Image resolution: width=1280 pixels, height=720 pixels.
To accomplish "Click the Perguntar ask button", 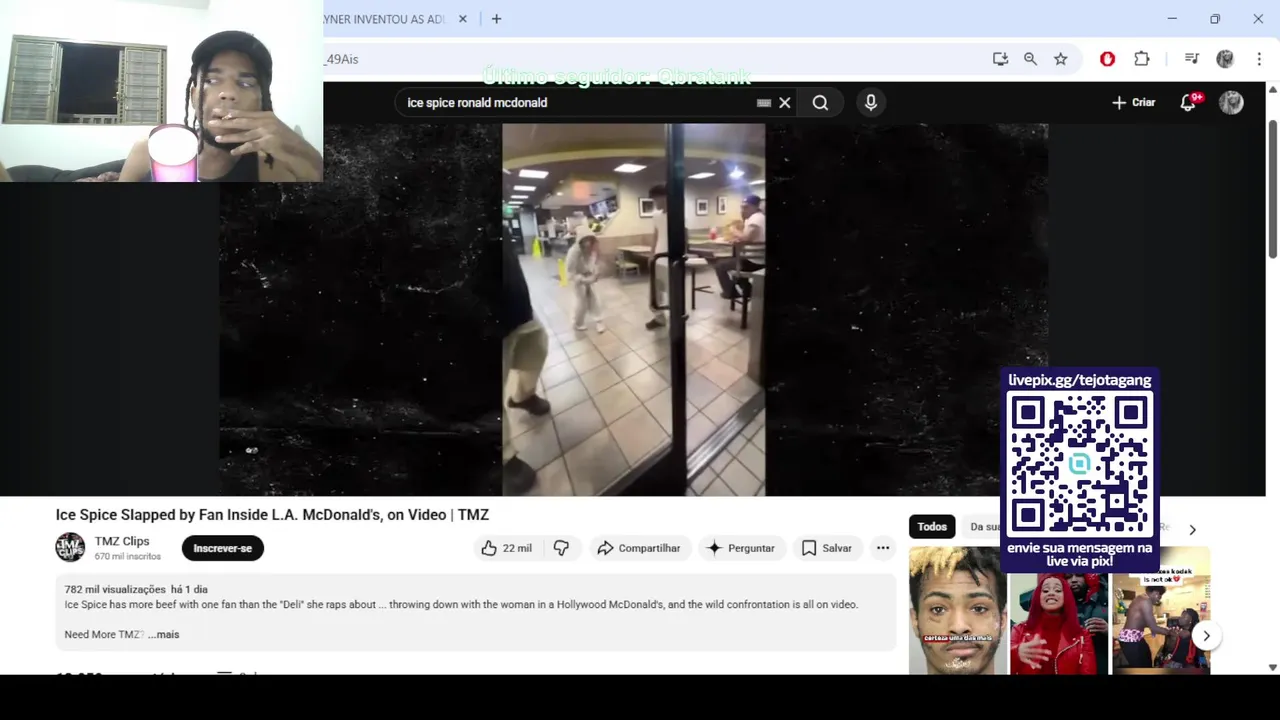I will pyautogui.click(x=741, y=548).
